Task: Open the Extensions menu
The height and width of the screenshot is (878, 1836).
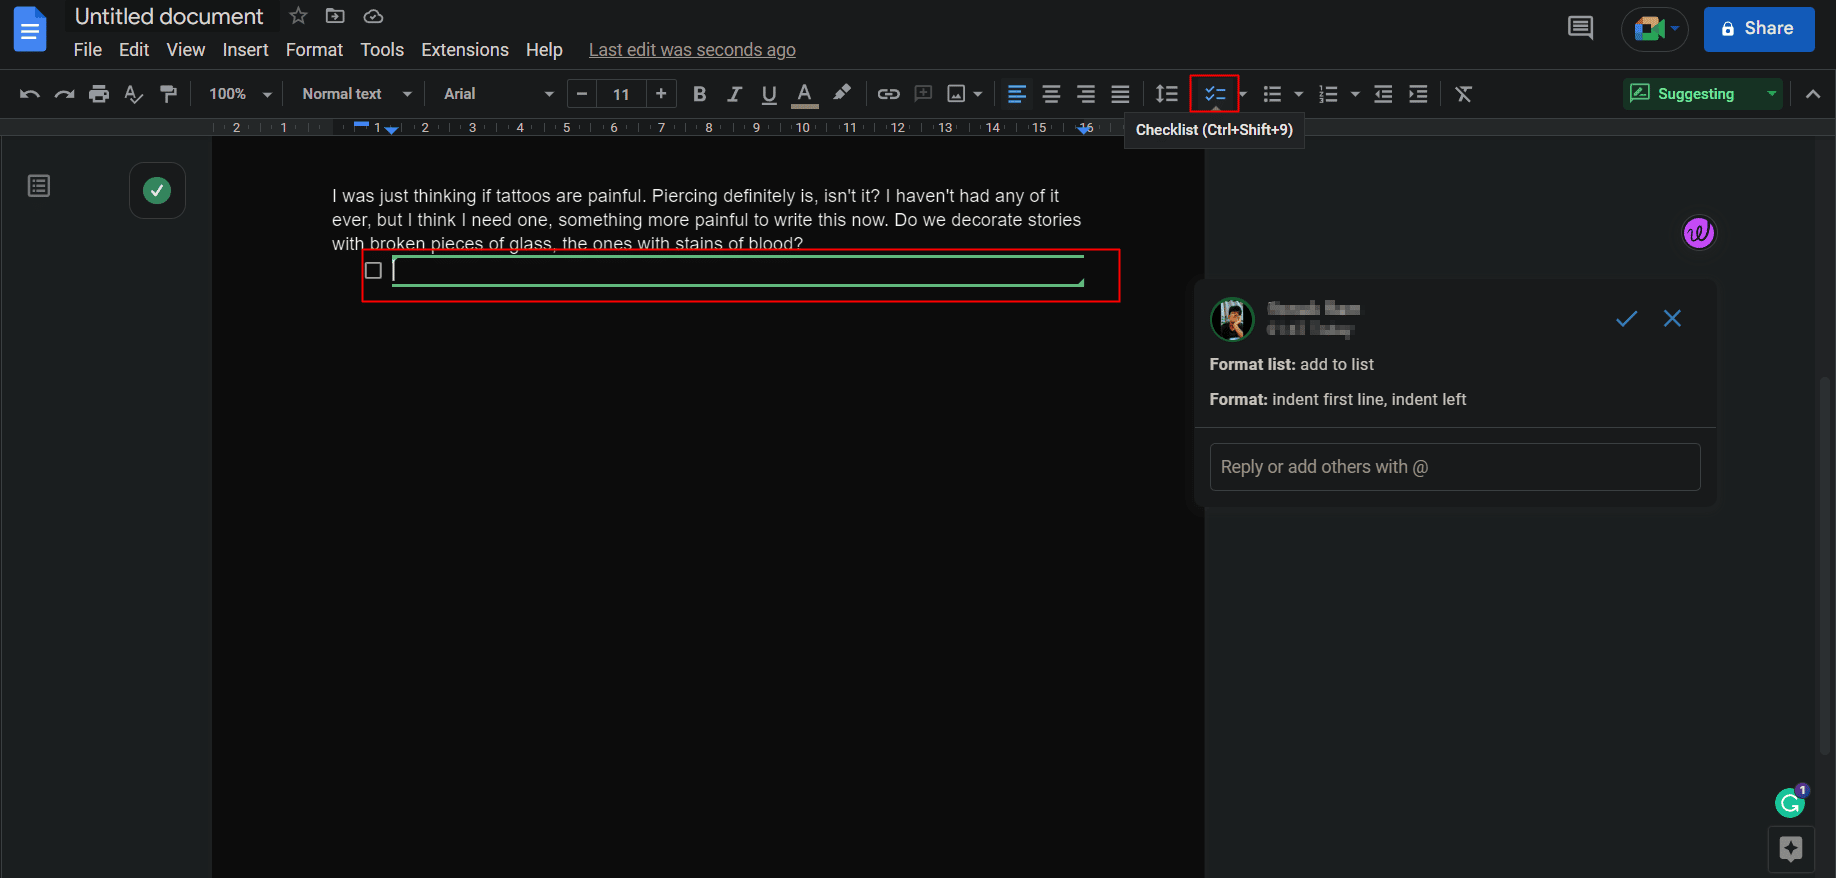Action: coord(465,50)
